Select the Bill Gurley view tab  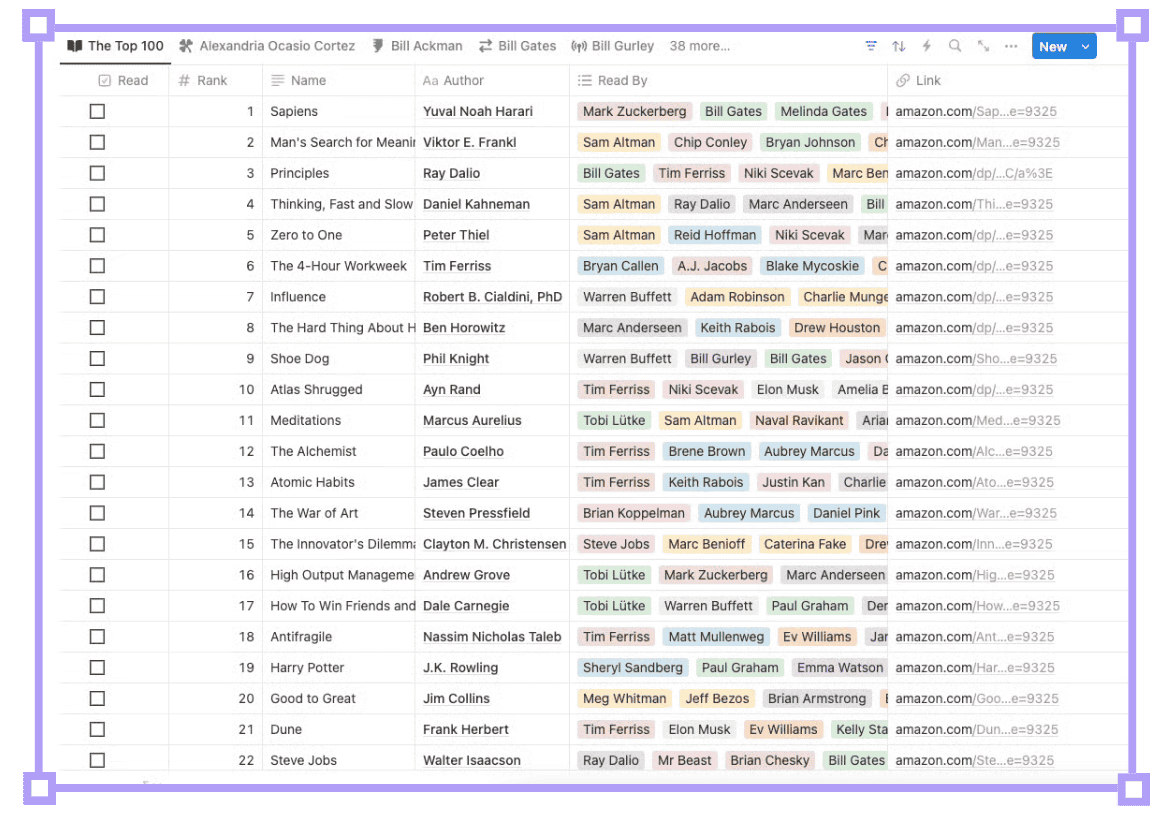point(612,46)
